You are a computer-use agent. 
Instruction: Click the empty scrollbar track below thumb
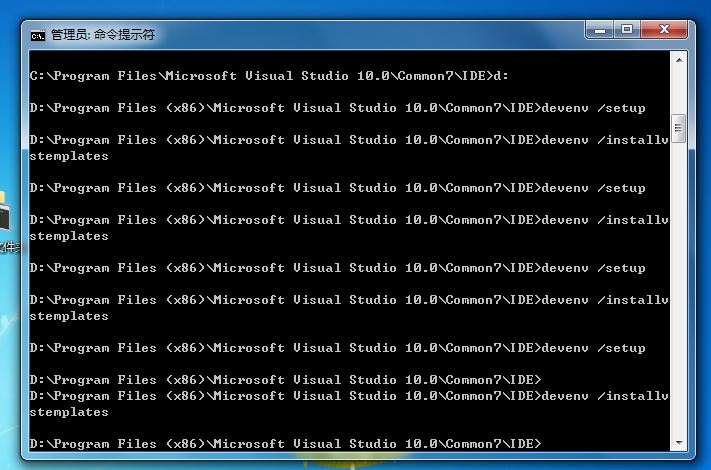point(678,300)
